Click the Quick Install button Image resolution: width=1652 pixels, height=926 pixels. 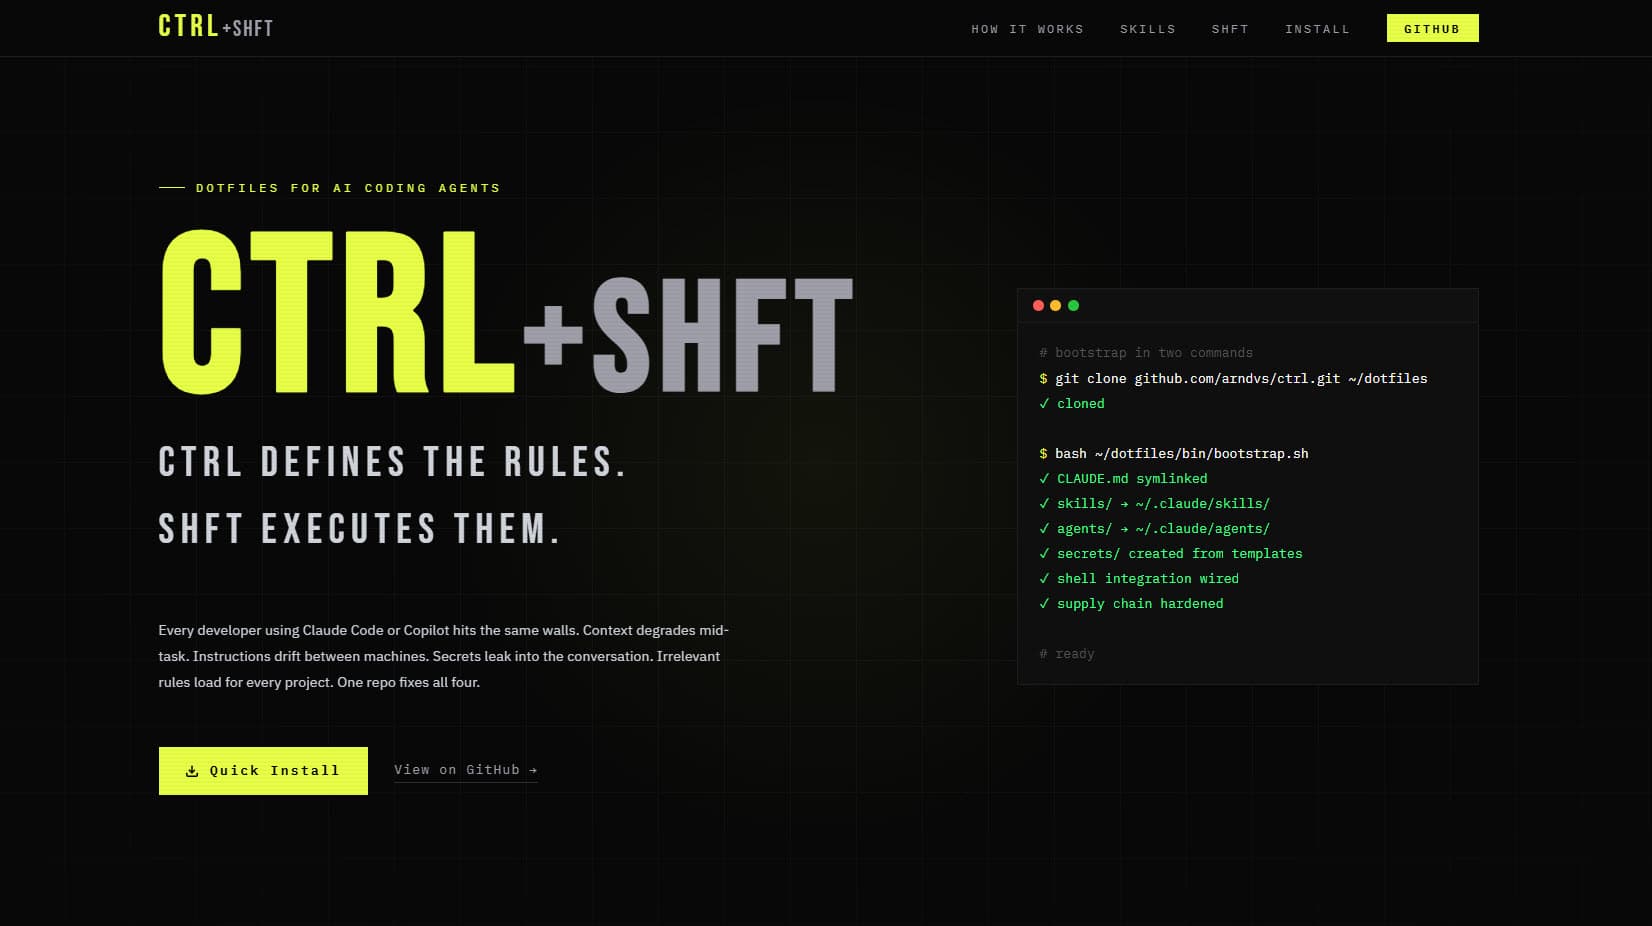(262, 770)
